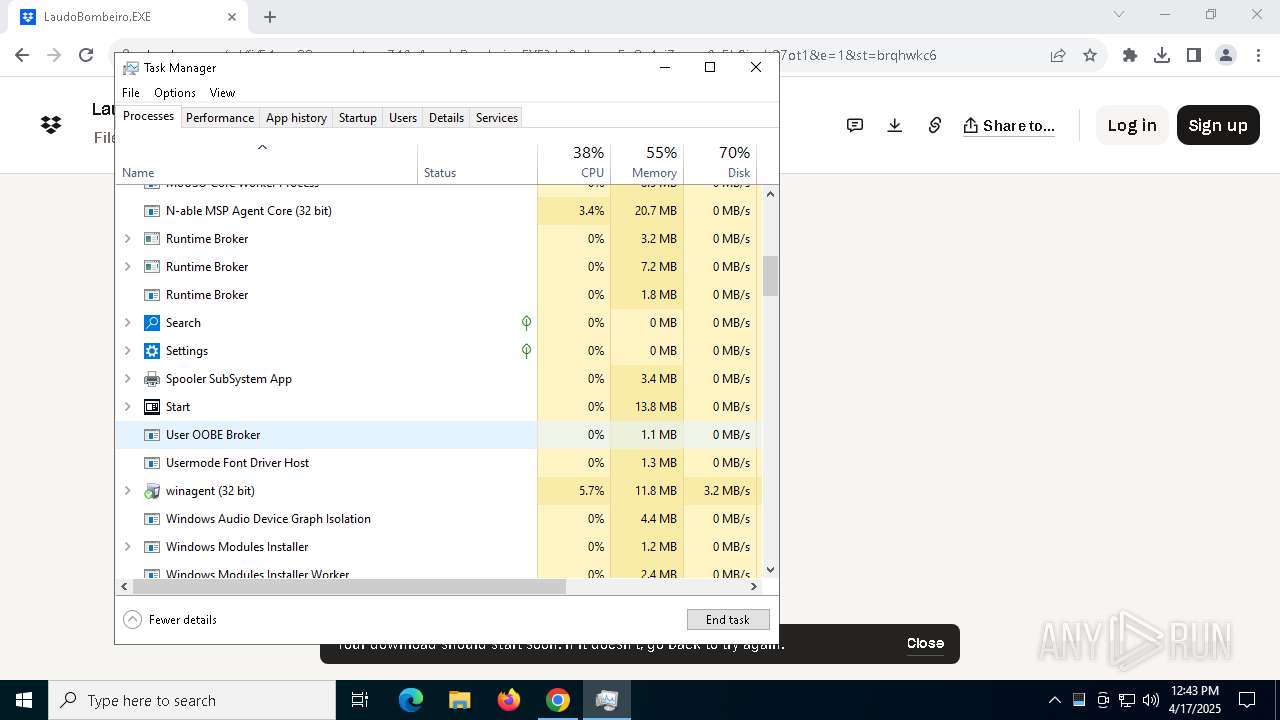
Task: Reload the page in Chrome
Action: pyautogui.click(x=86, y=55)
